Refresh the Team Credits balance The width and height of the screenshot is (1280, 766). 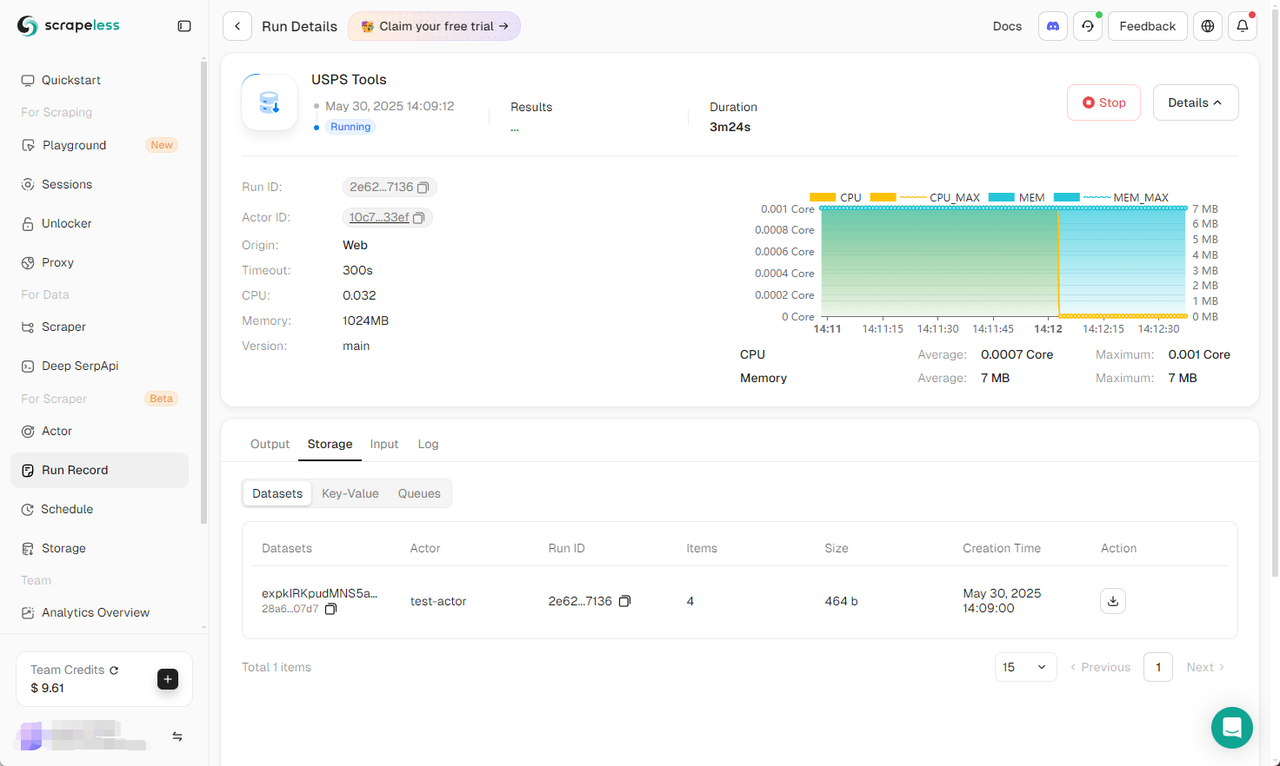(x=114, y=670)
